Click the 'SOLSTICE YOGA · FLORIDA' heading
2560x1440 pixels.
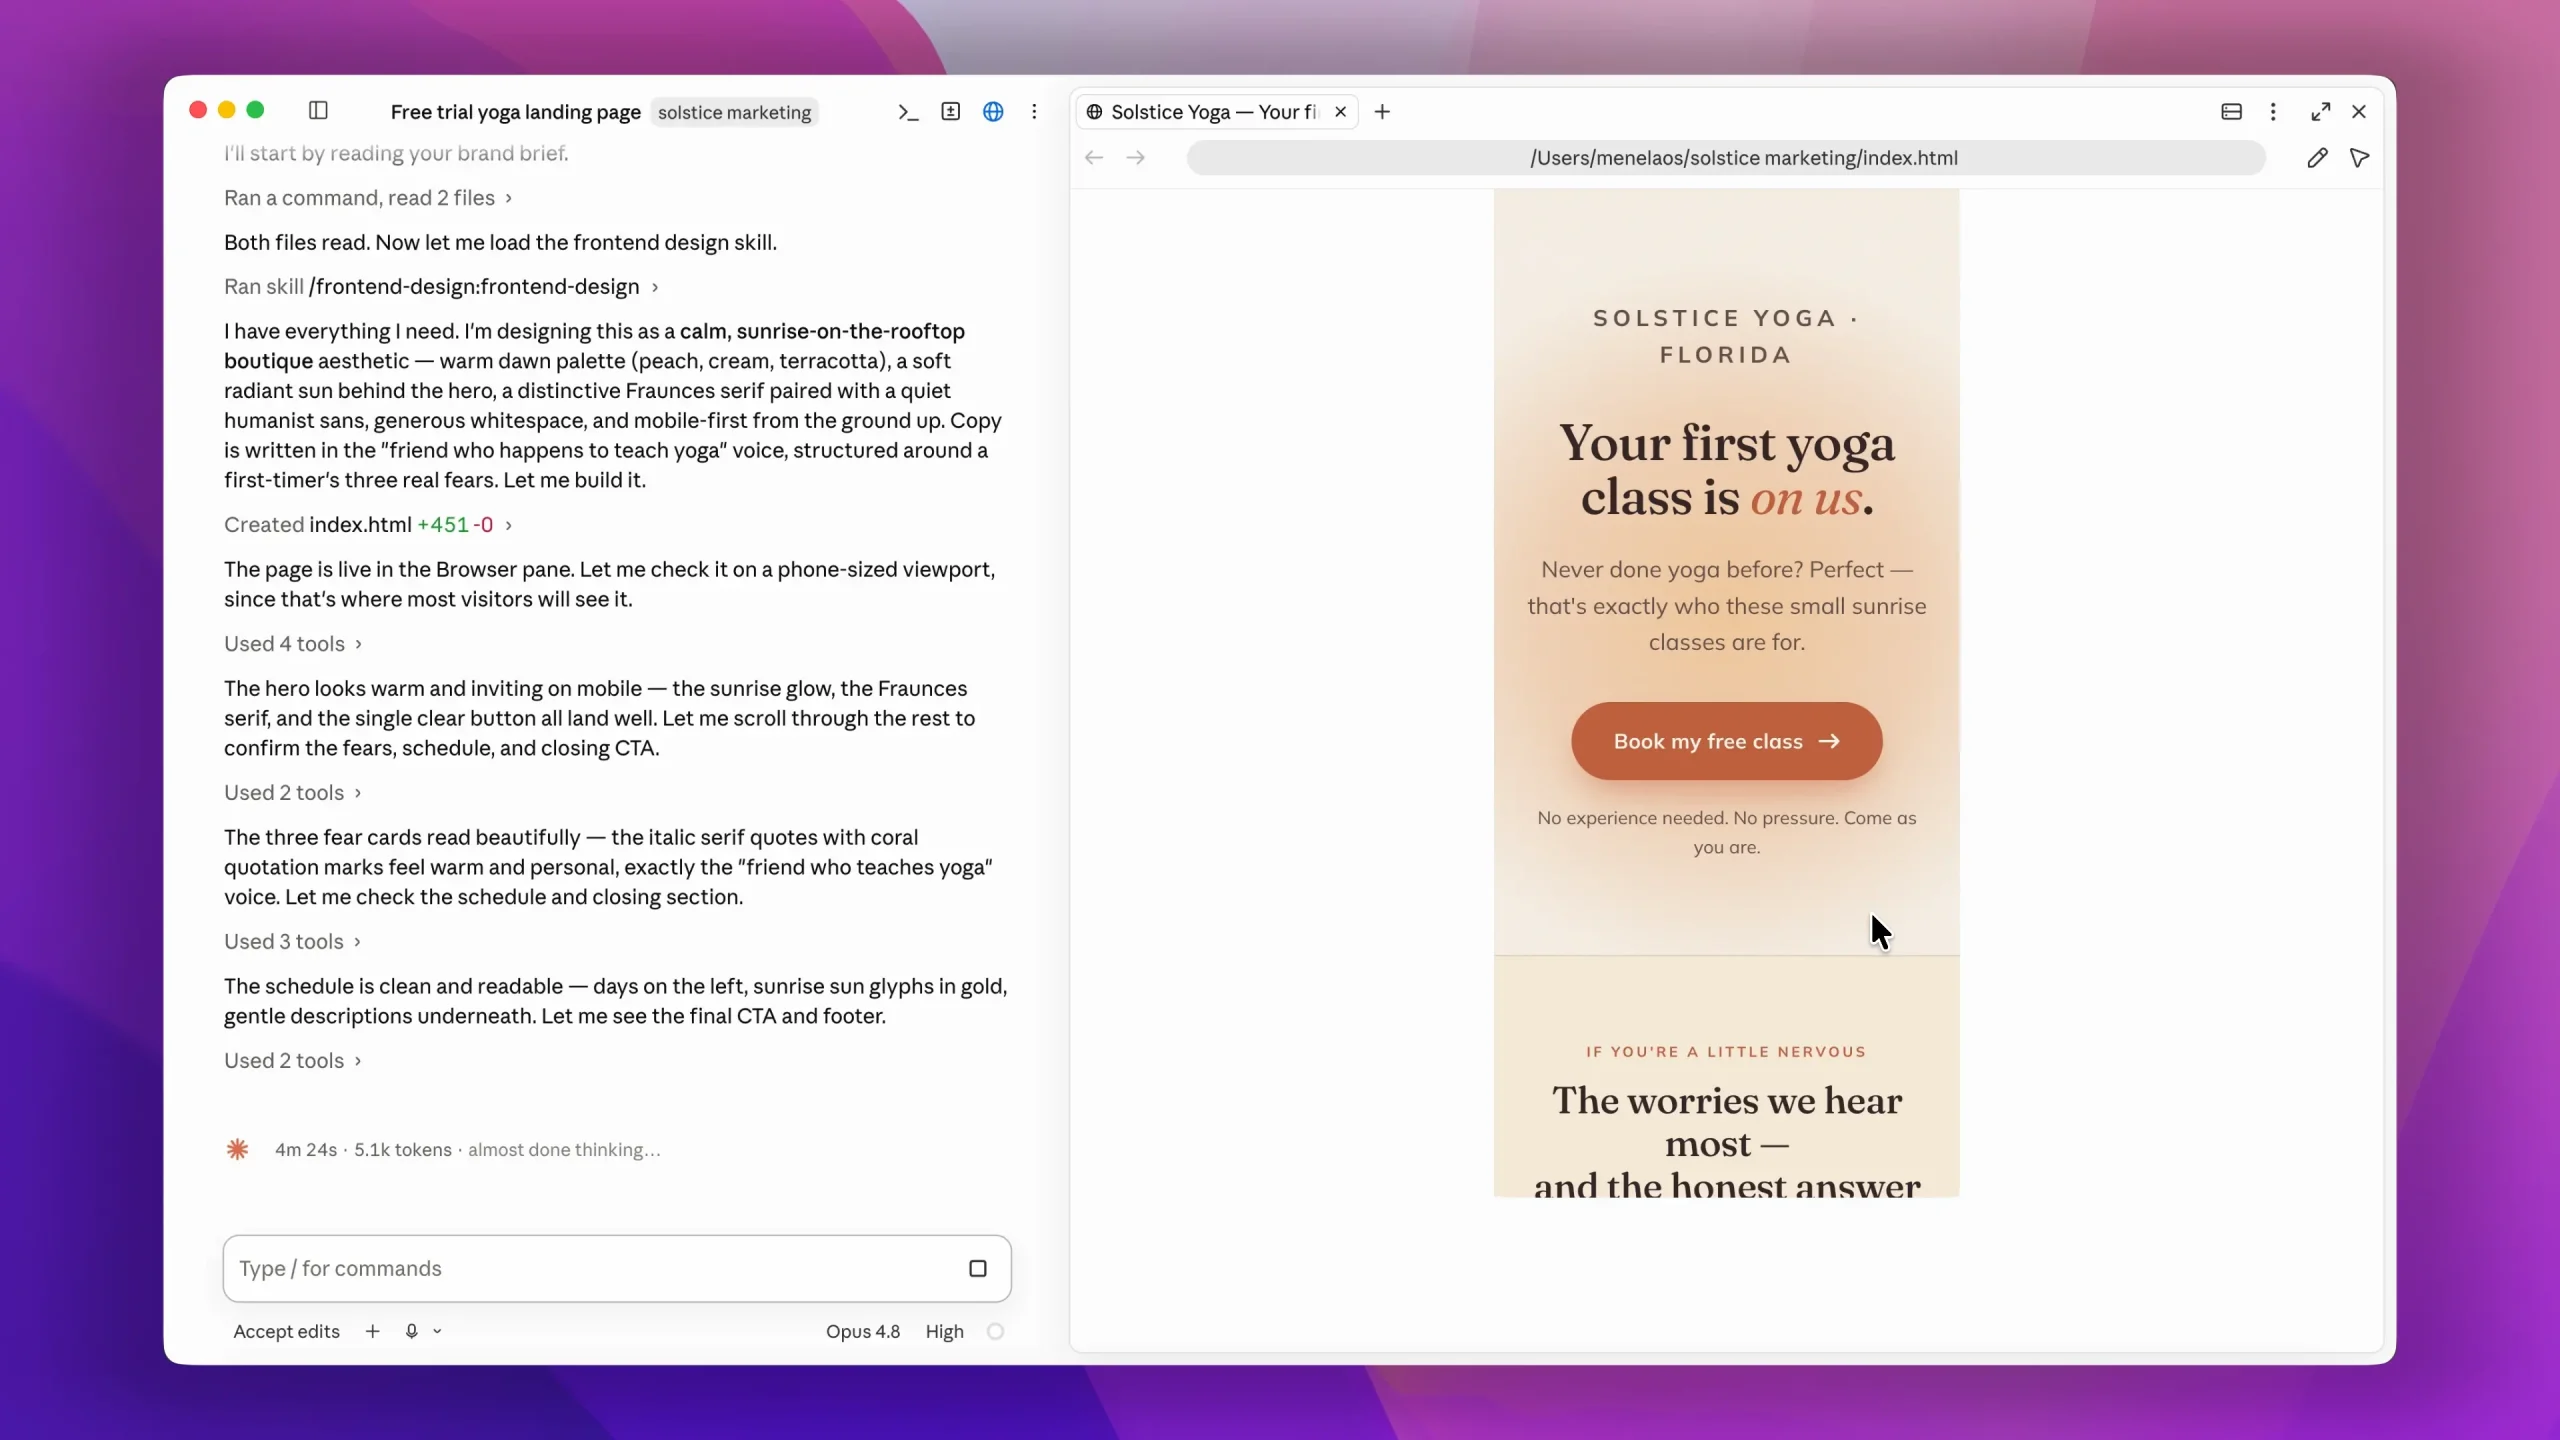pos(1726,336)
